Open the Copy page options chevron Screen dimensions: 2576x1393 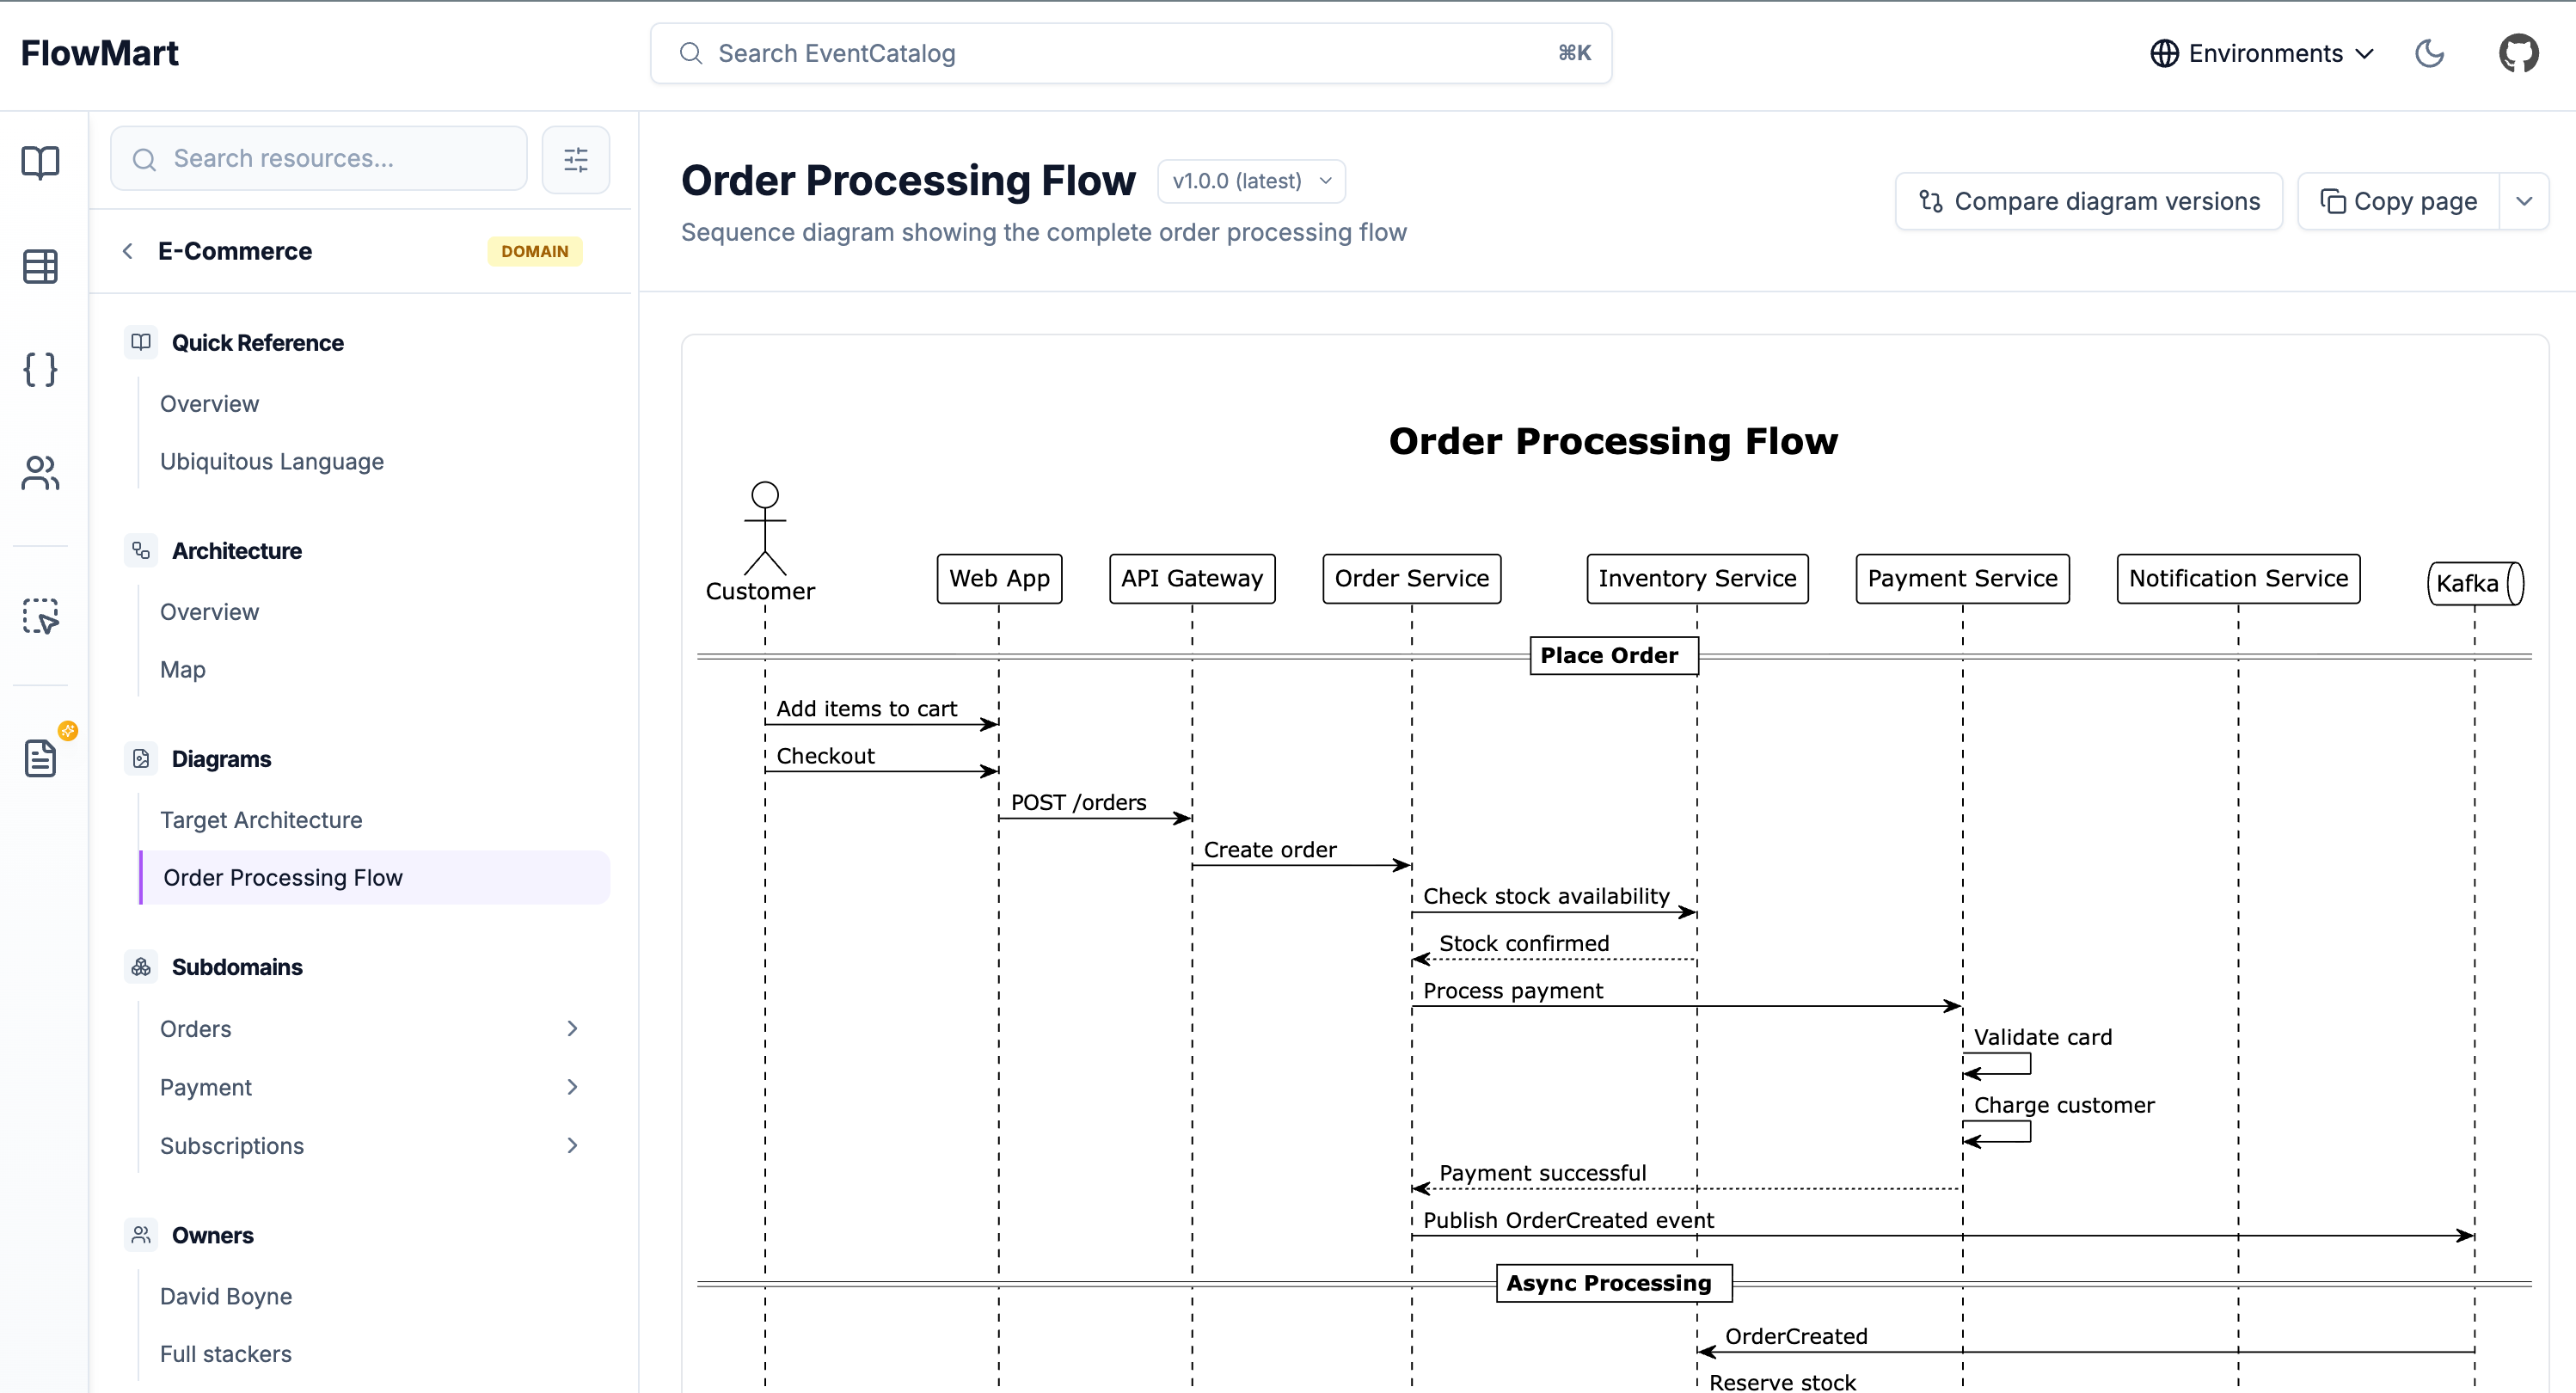pos(2525,201)
